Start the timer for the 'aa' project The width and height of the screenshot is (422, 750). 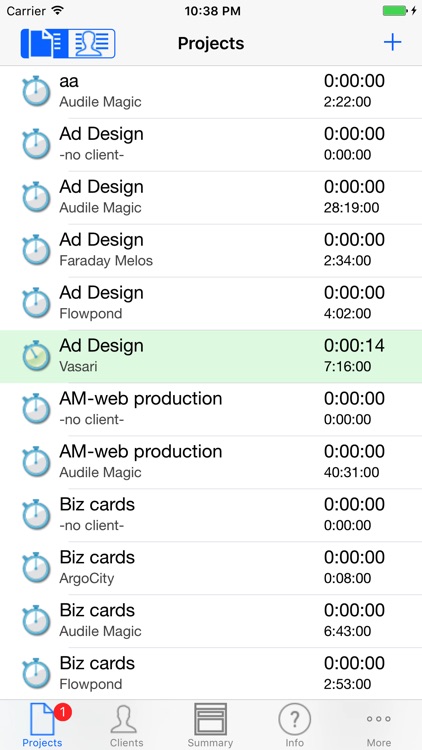point(36,91)
